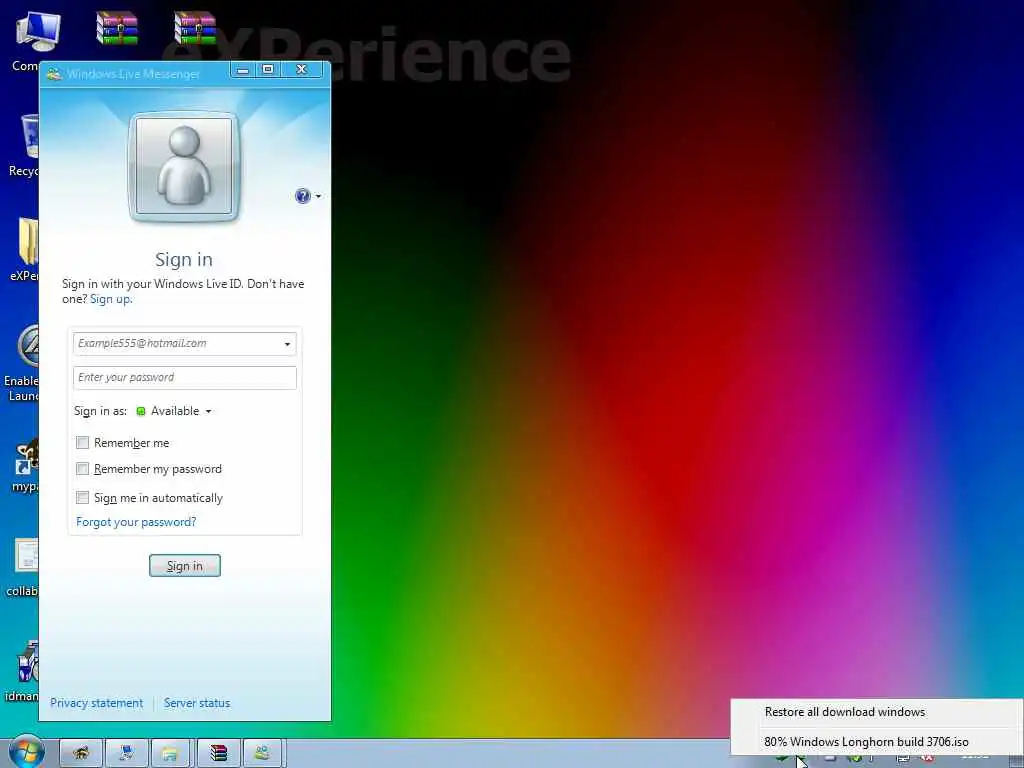
Task: Open the Forgot your password link
Action: coord(136,522)
